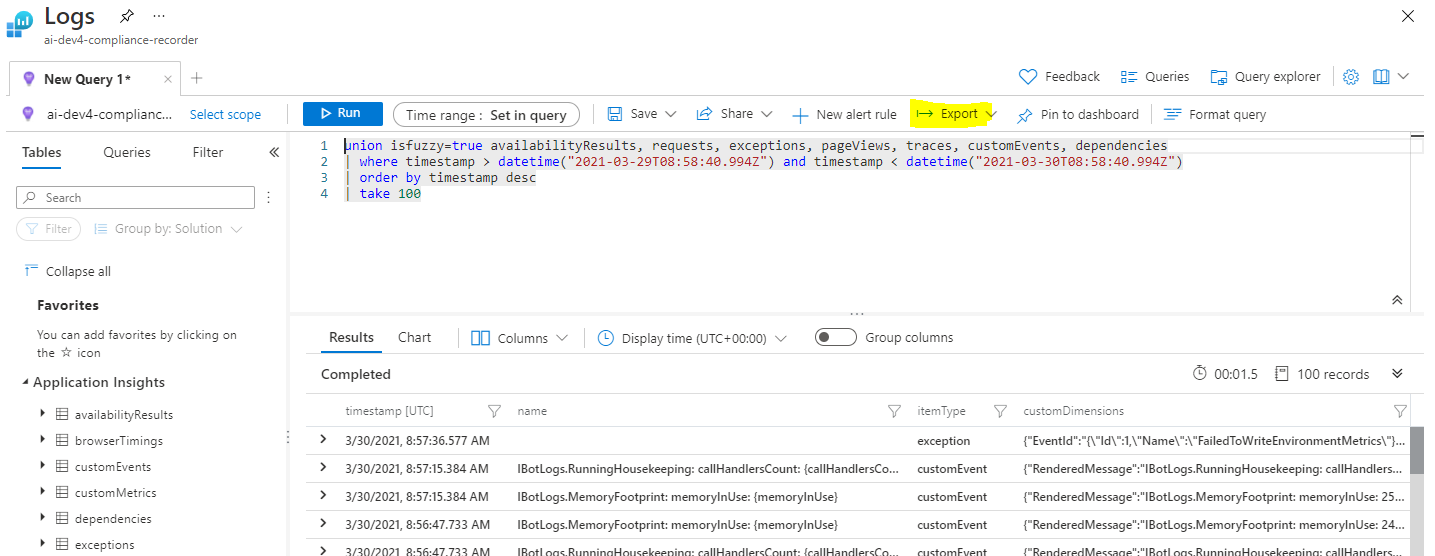The image size is (1435, 556).
Task: Run the query
Action: point(342,114)
